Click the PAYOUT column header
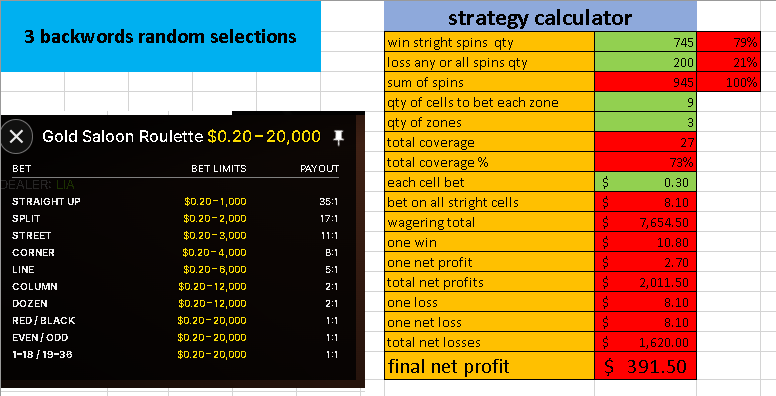 [x=319, y=169]
